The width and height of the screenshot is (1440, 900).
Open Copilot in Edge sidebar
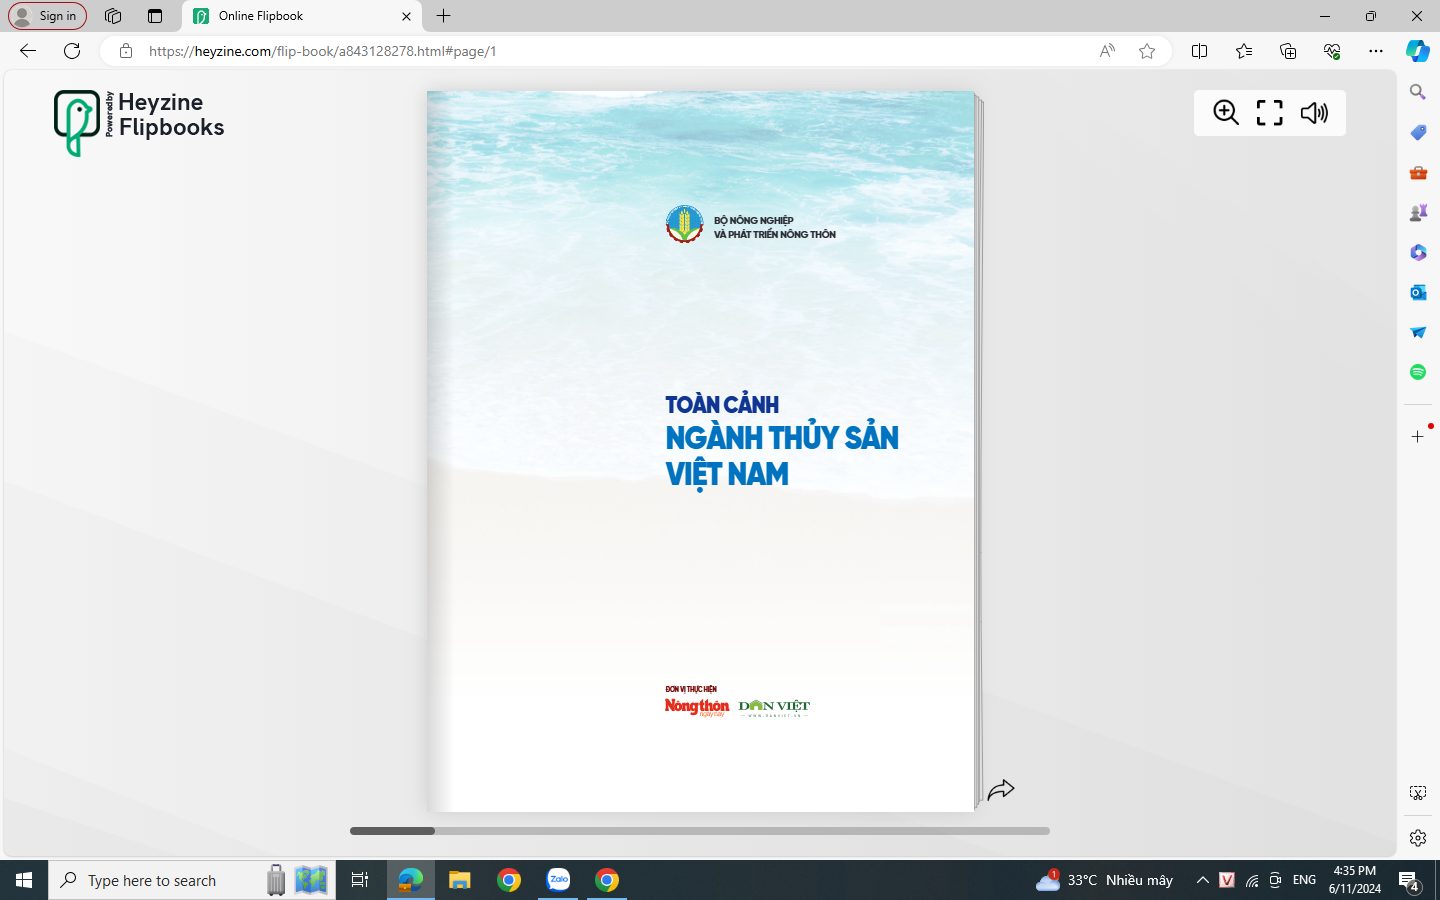(x=1417, y=51)
